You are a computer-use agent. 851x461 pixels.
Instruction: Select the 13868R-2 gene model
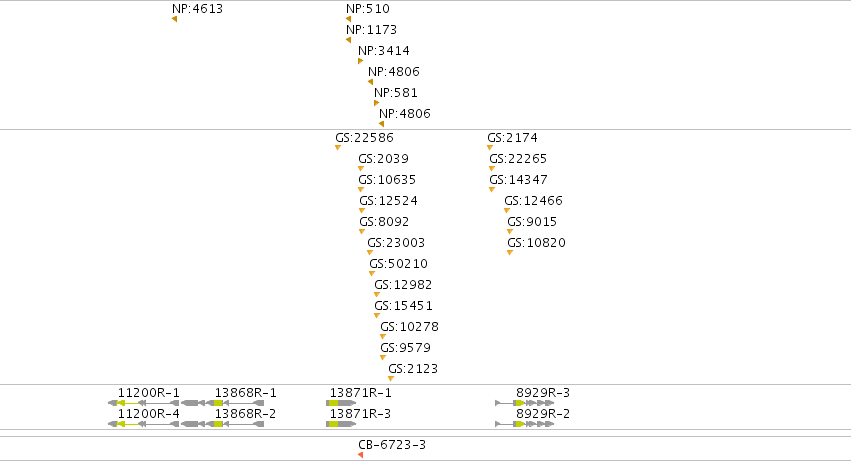(x=223, y=424)
